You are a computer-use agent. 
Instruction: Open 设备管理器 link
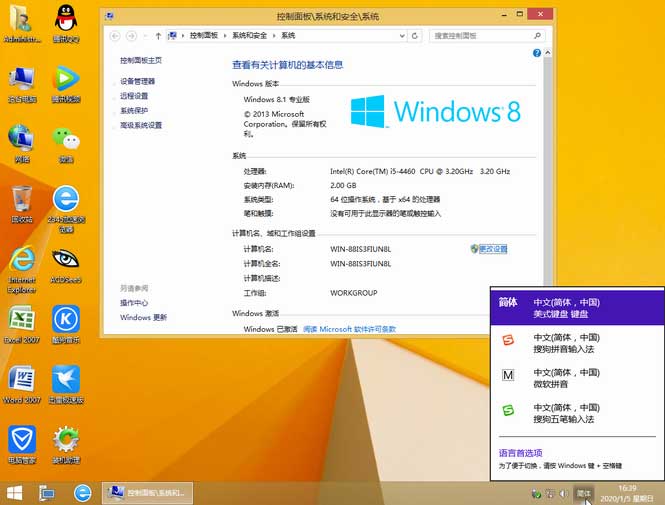(137, 81)
